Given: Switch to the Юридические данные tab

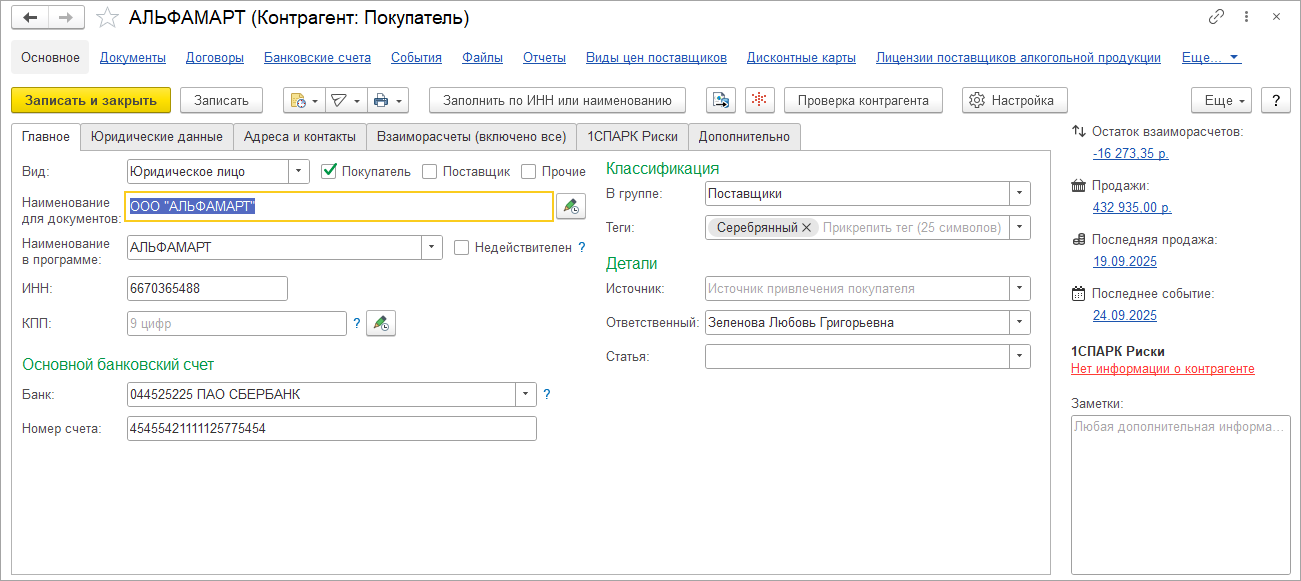Looking at the screenshot, I should tap(157, 136).
